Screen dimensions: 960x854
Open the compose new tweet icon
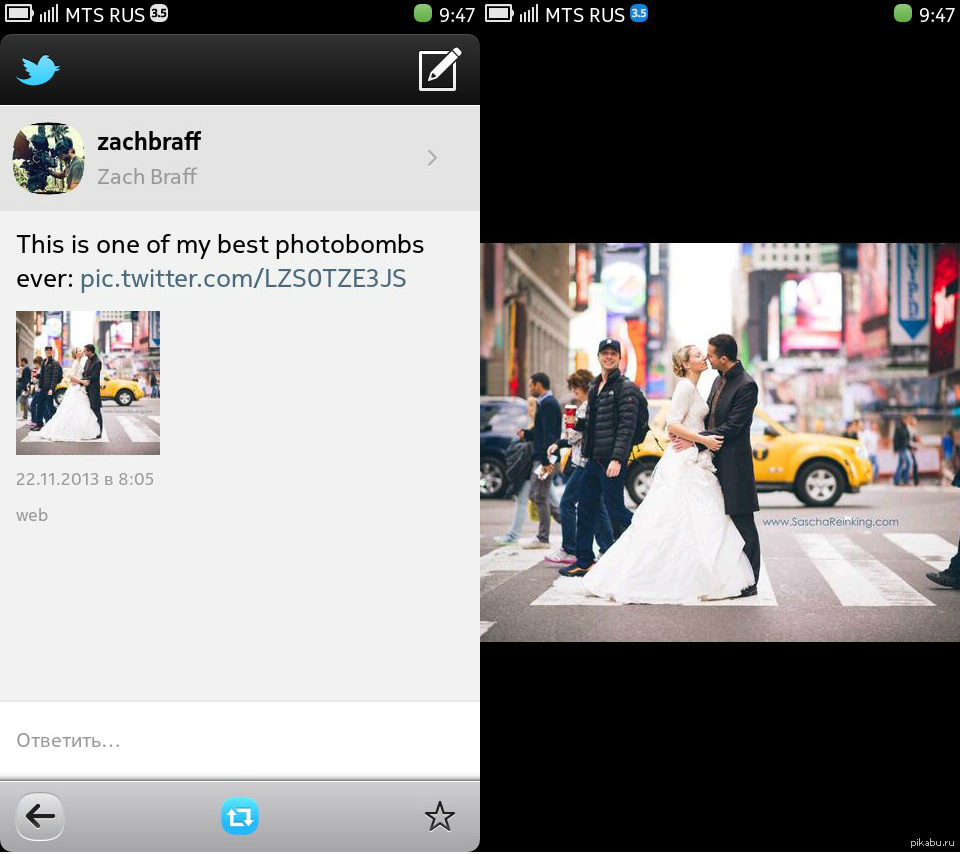[439, 69]
